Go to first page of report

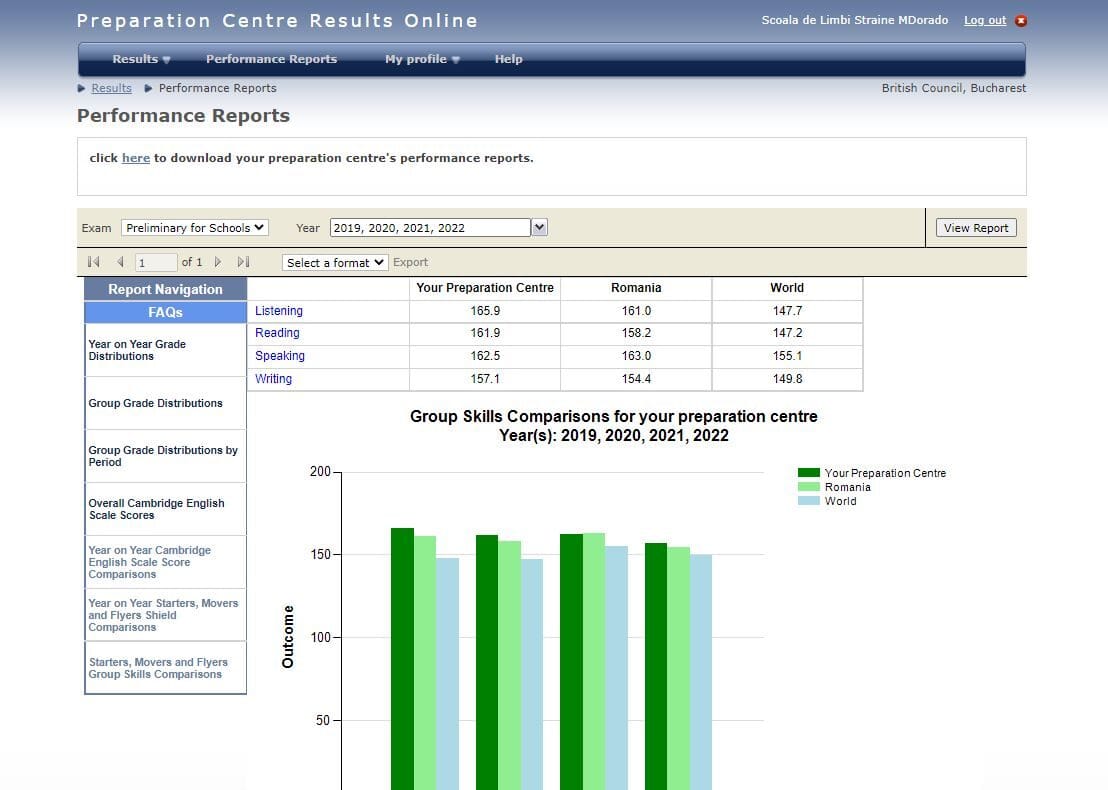(93, 262)
